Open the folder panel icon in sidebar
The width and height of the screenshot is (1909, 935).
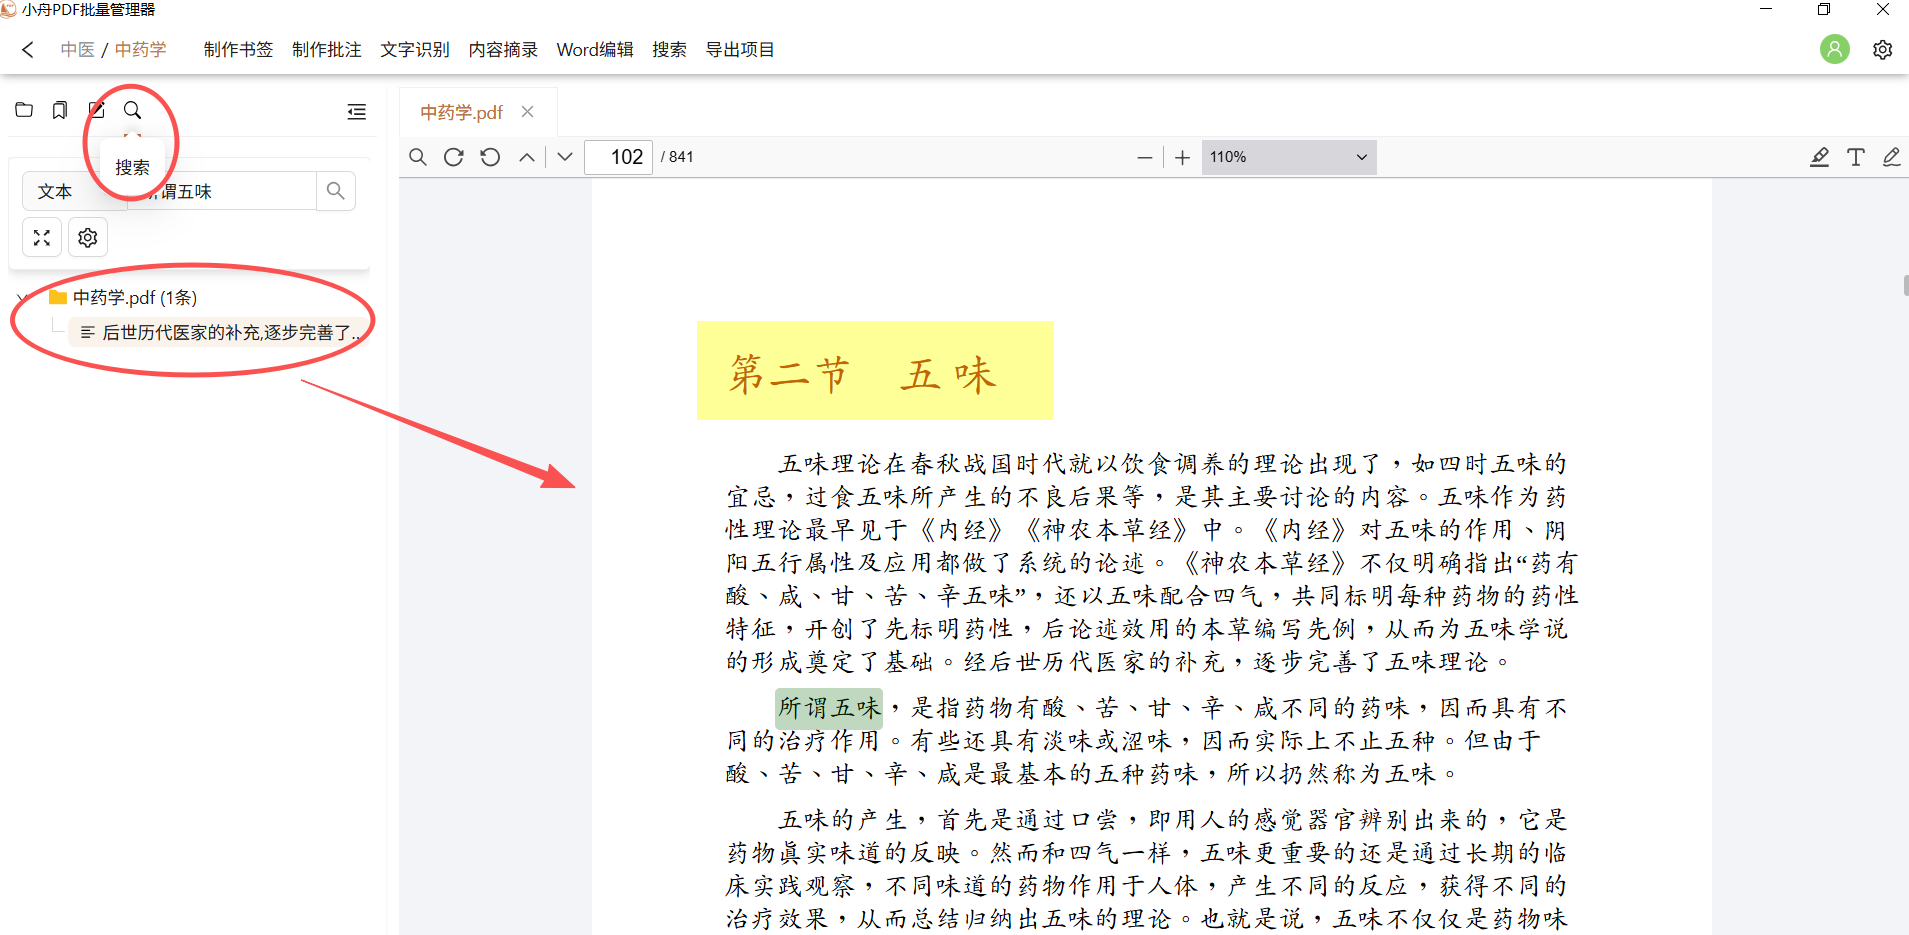click(x=24, y=110)
